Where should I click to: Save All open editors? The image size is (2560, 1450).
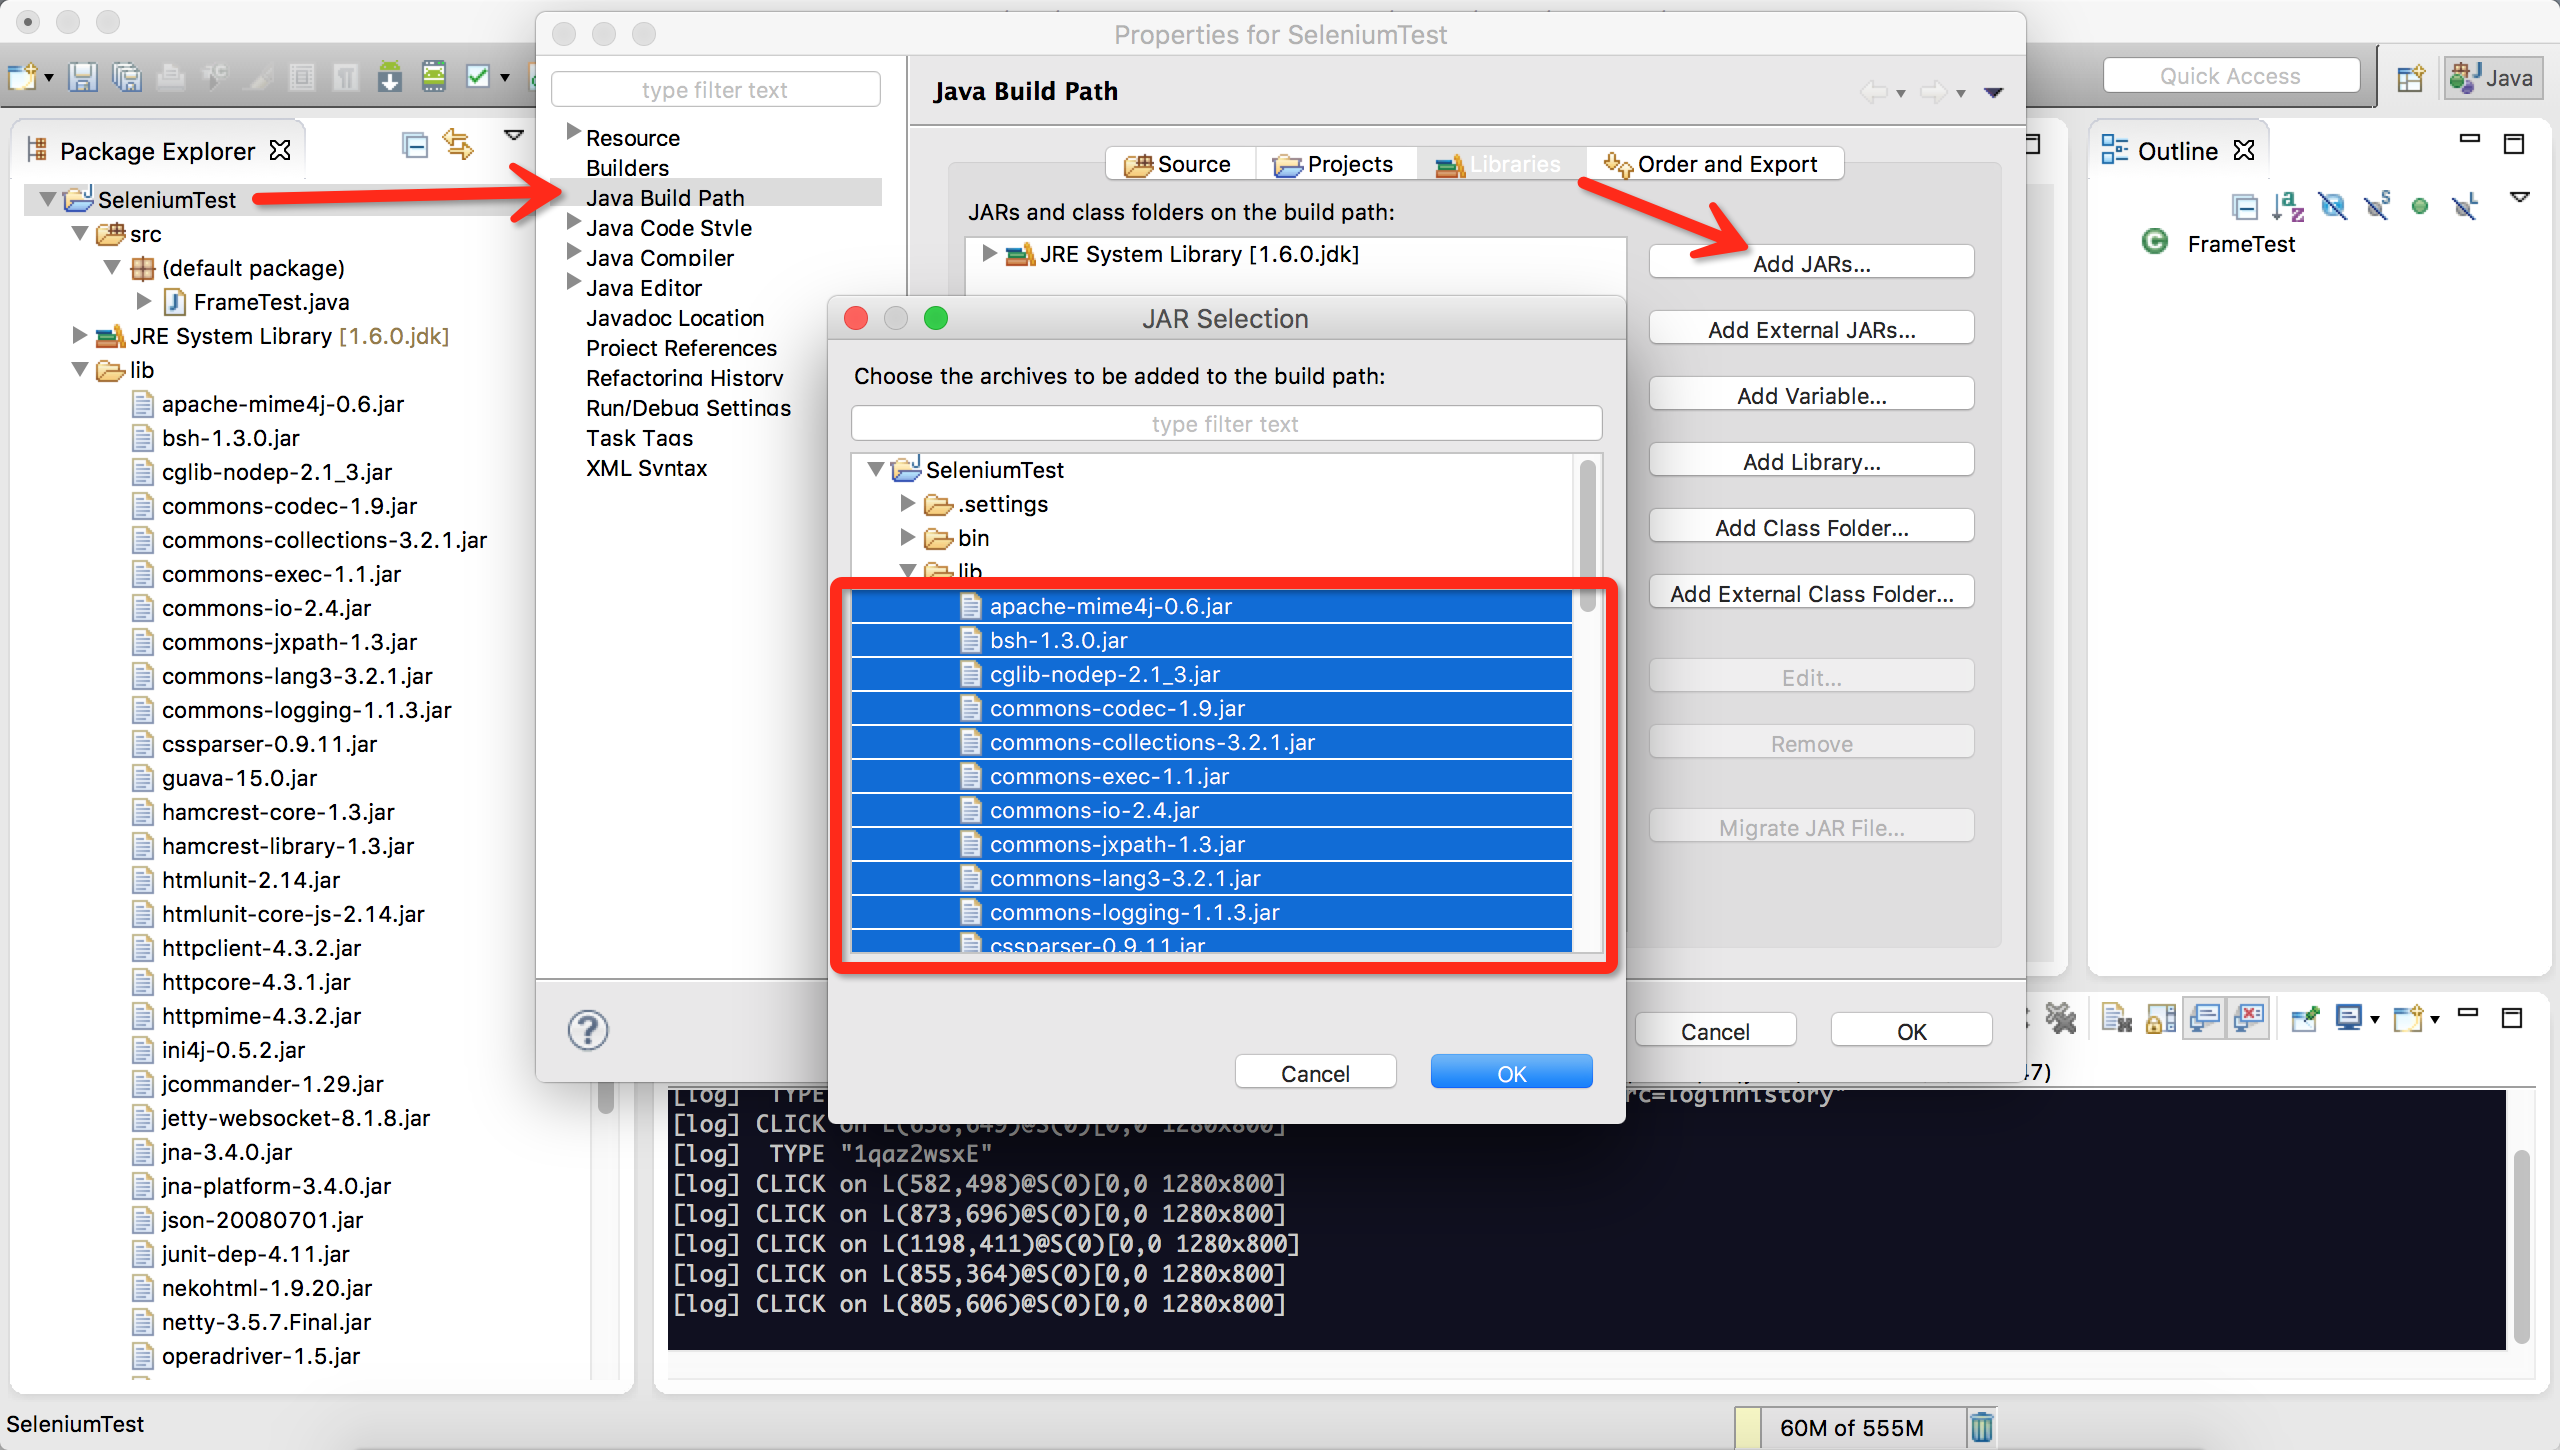[x=127, y=77]
